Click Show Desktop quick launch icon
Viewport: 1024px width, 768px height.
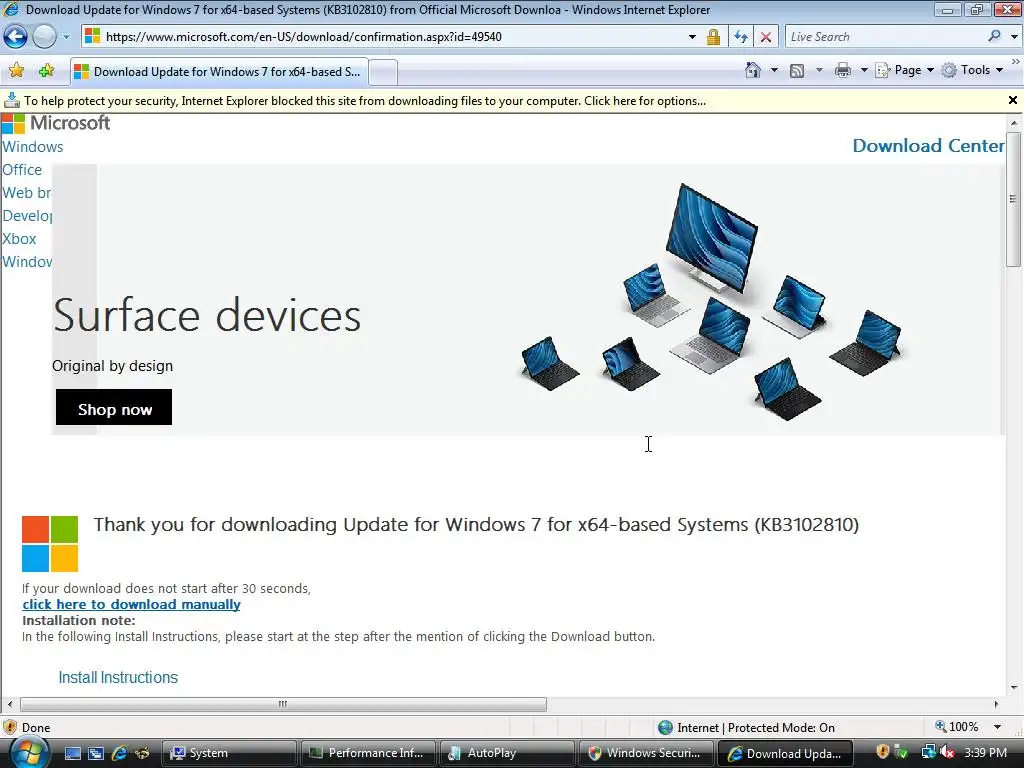(72, 754)
